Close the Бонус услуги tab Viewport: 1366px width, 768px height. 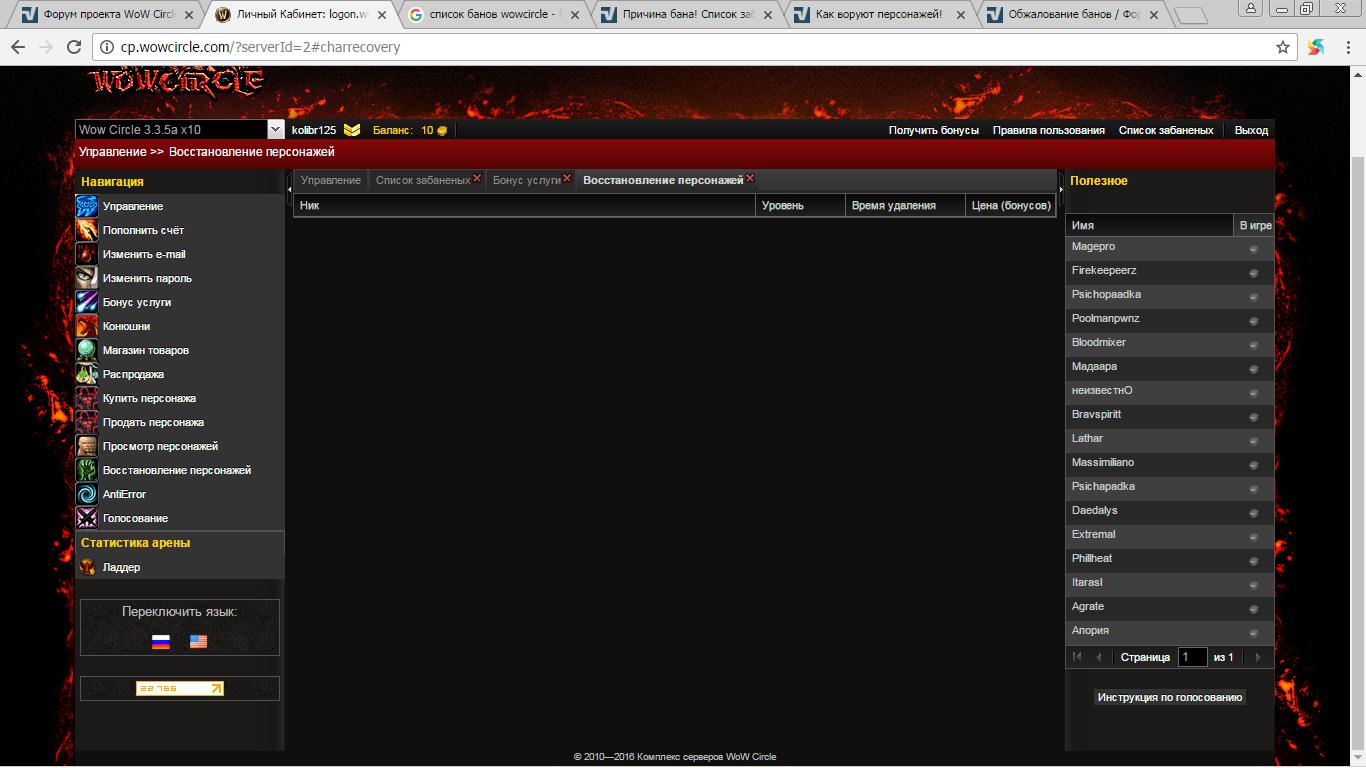coord(567,178)
